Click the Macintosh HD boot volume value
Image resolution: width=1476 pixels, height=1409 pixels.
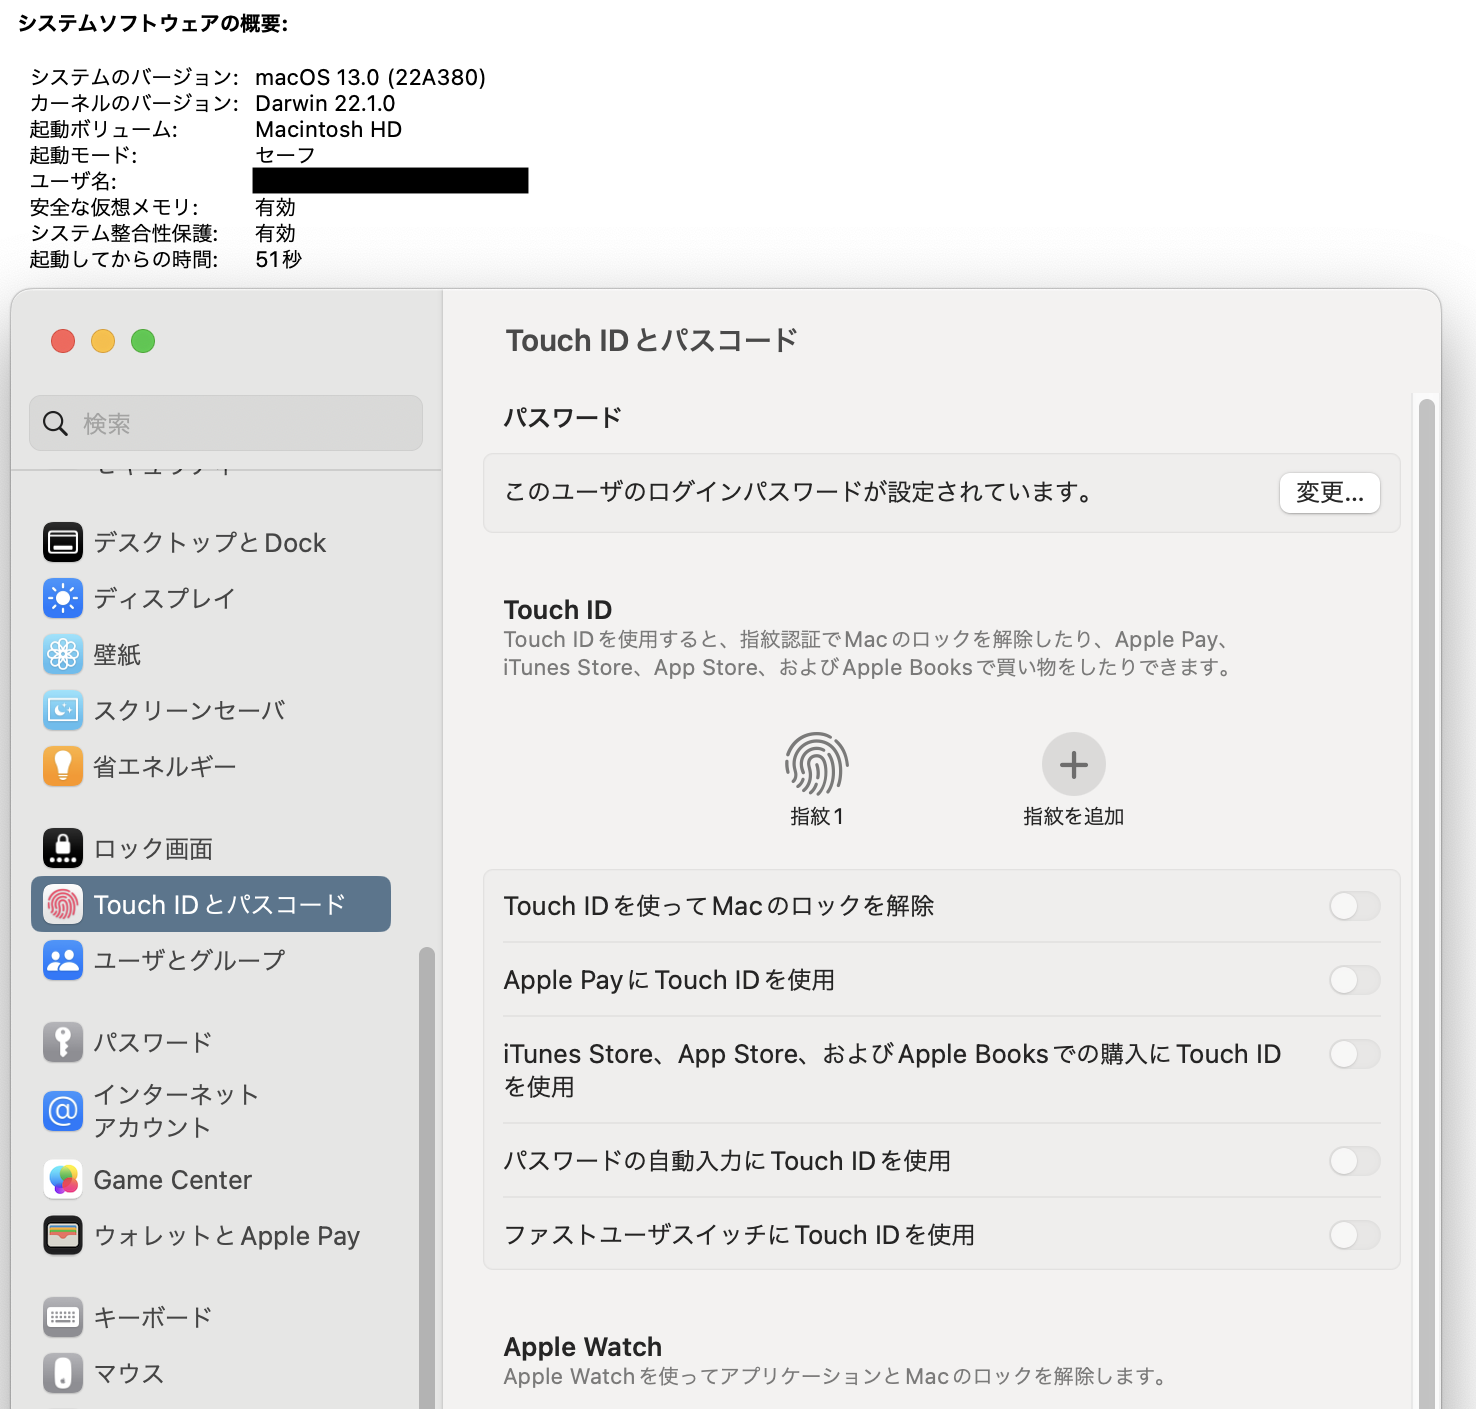329,129
